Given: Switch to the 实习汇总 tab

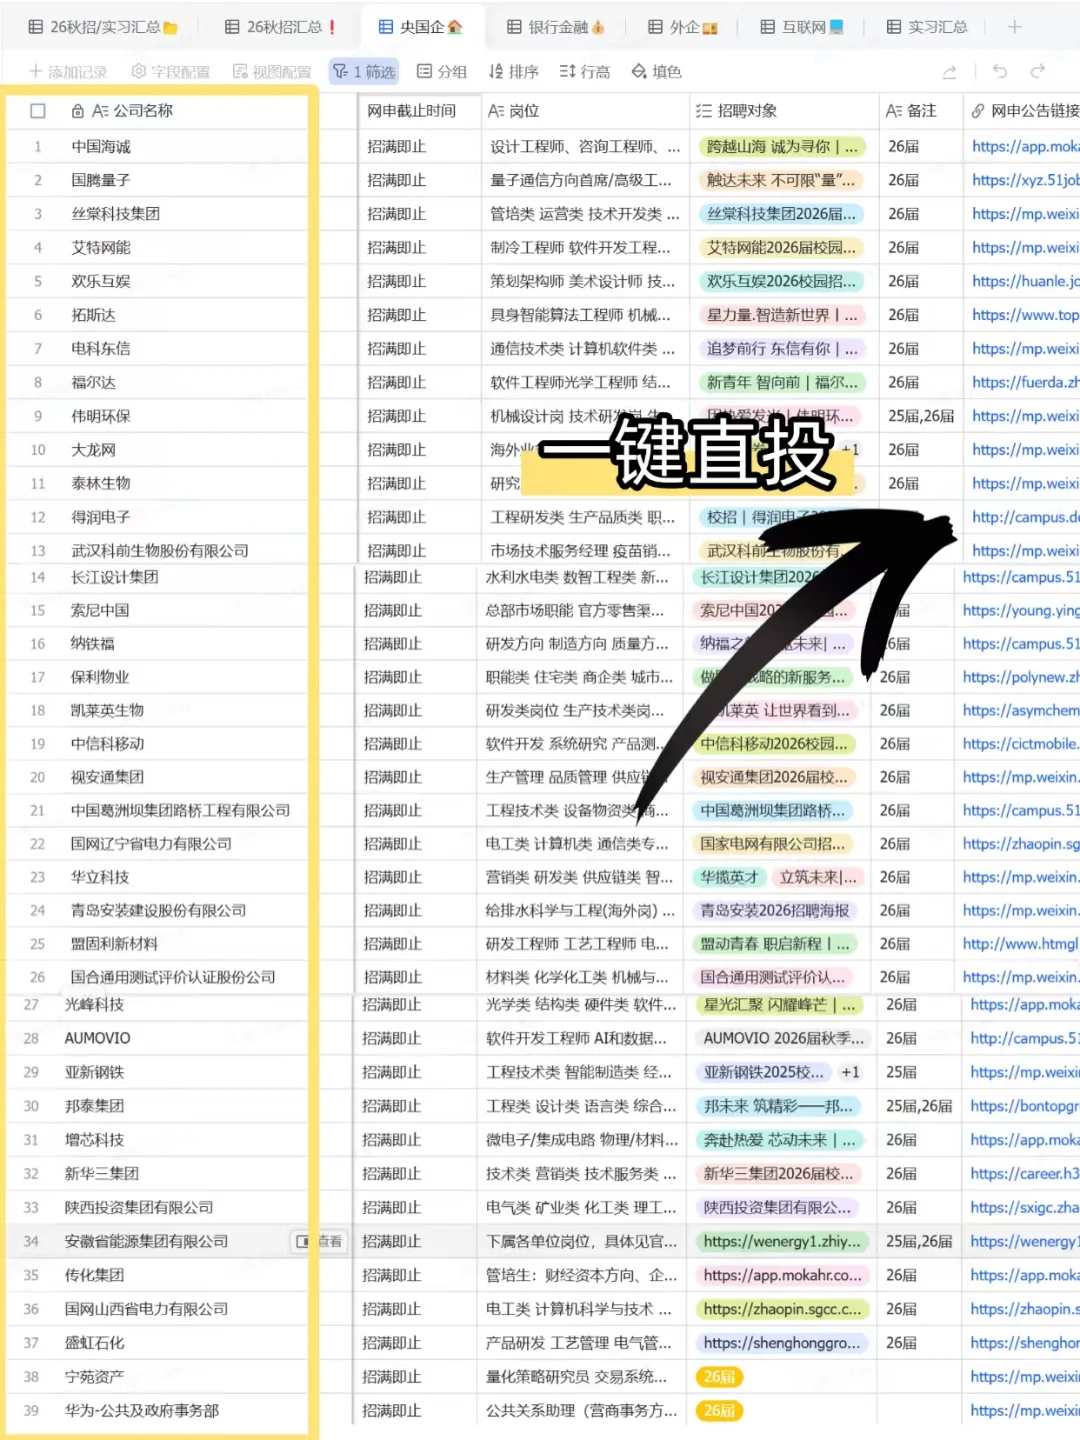Looking at the screenshot, I should tap(927, 27).
